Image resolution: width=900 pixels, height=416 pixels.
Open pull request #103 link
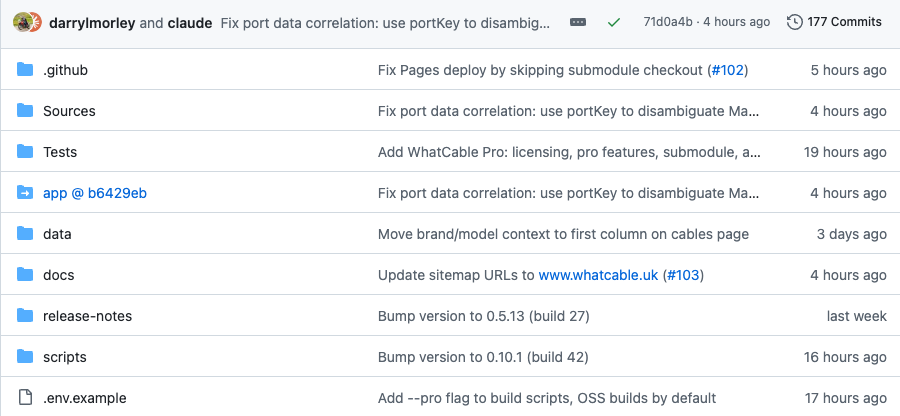683,275
